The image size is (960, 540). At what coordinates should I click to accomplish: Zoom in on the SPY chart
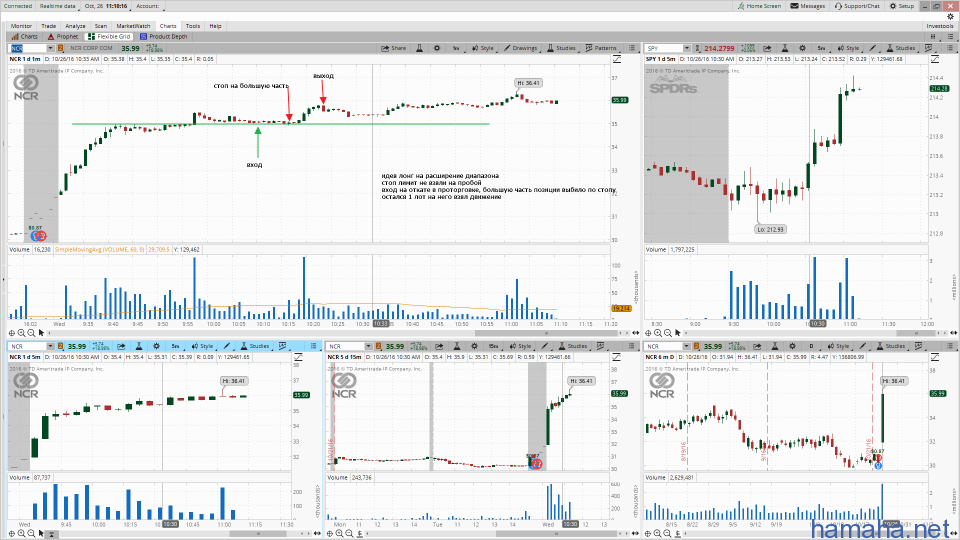(658, 333)
